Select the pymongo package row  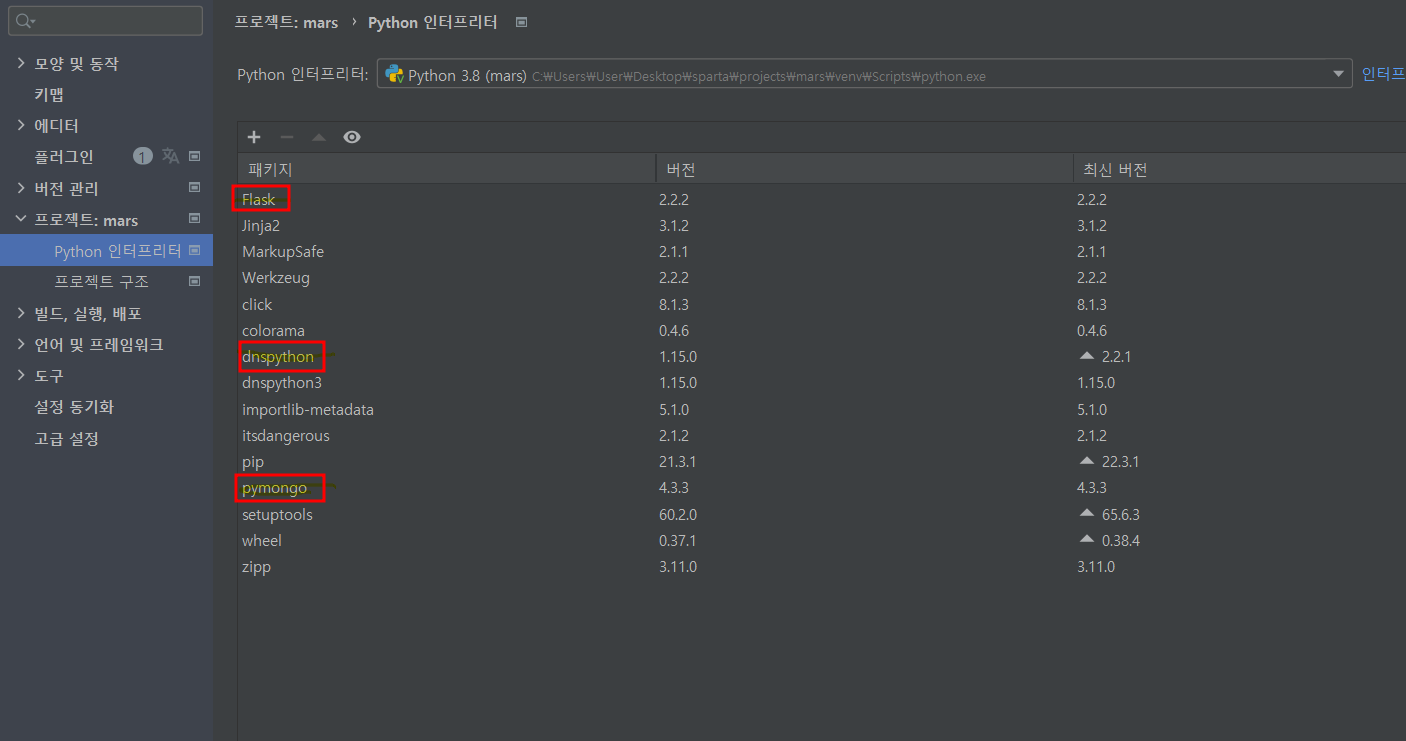pos(821,488)
